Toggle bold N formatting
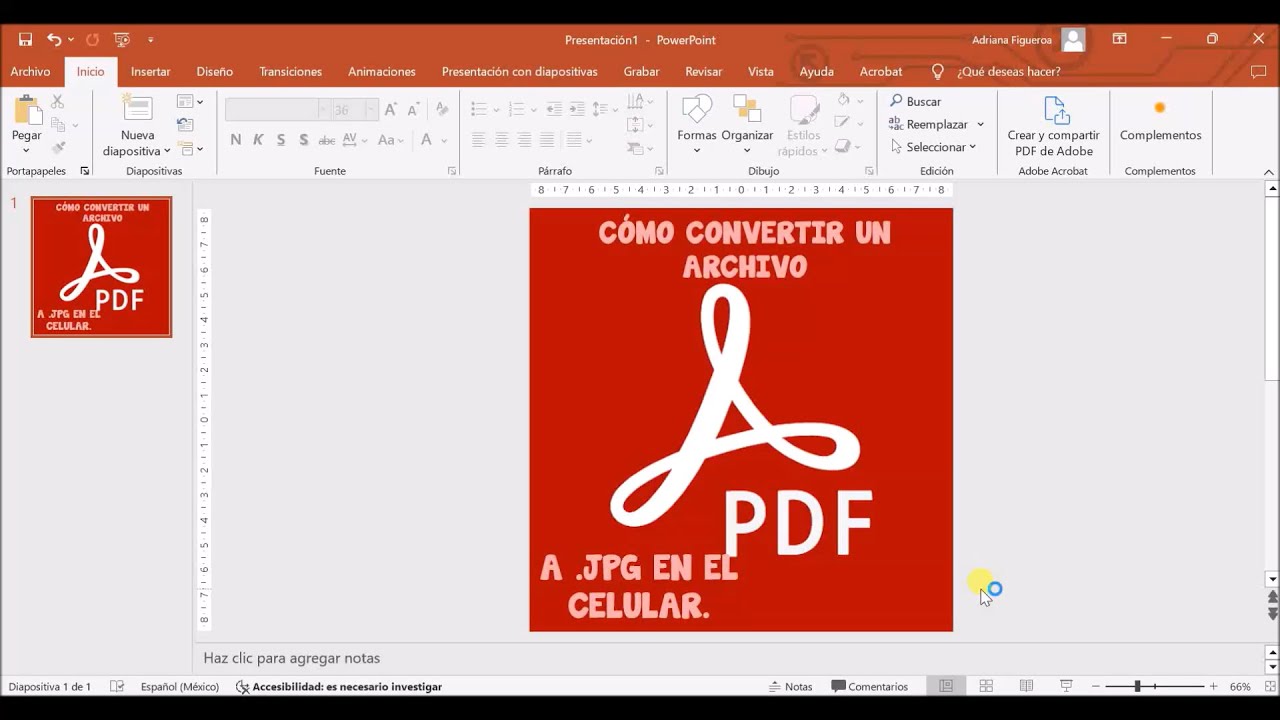Screen dimensions: 1280x720 [x=236, y=140]
